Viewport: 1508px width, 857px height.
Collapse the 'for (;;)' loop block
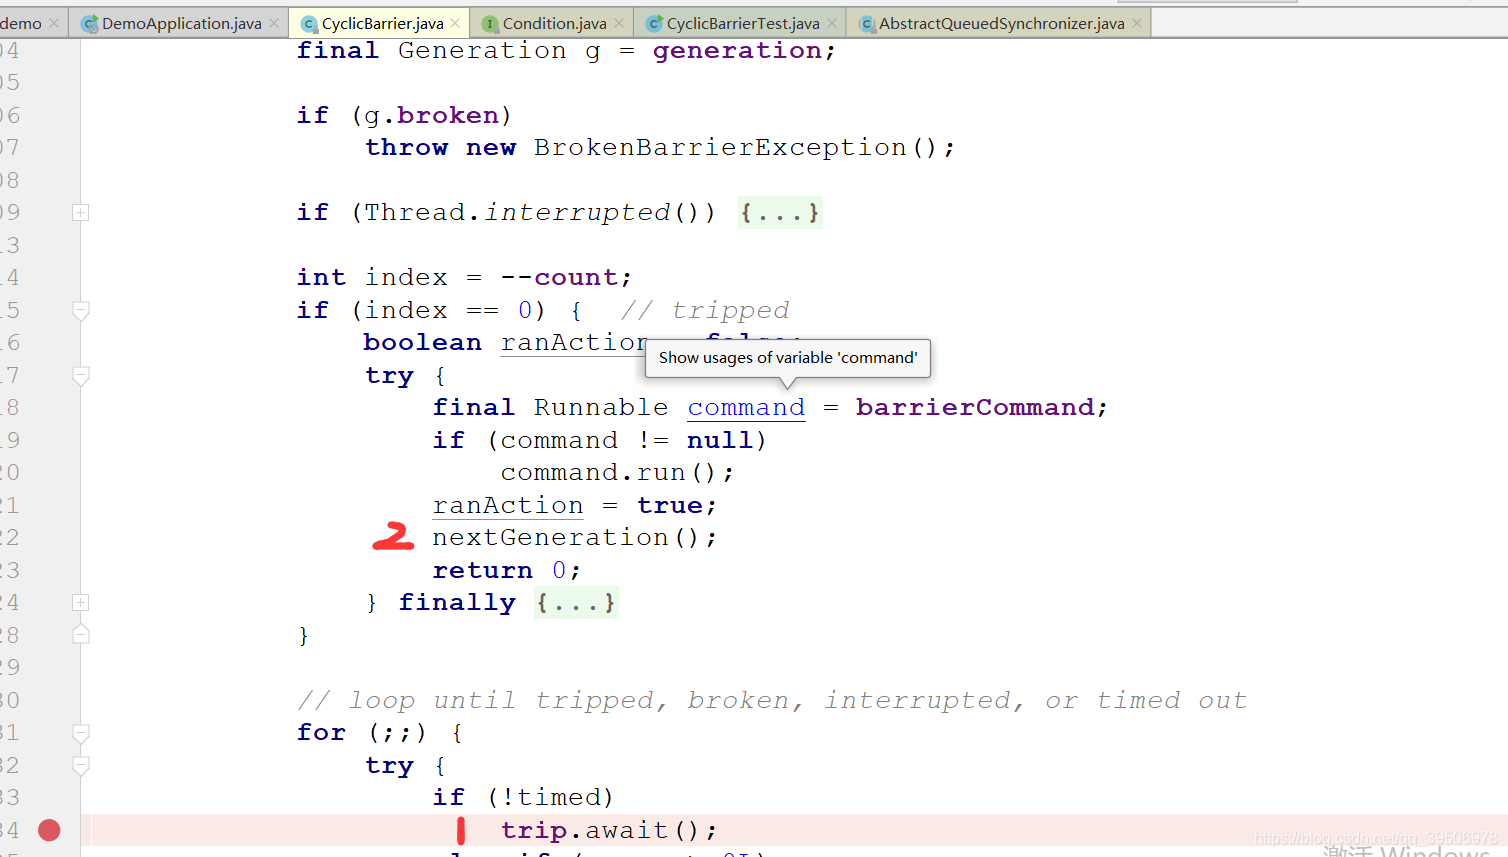[x=81, y=732]
